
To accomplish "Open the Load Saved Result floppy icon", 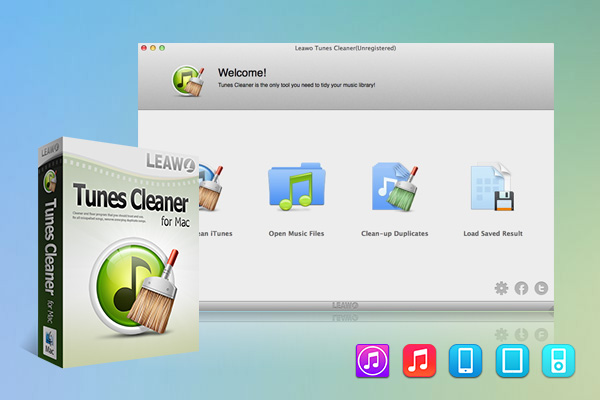I will click(492, 187).
